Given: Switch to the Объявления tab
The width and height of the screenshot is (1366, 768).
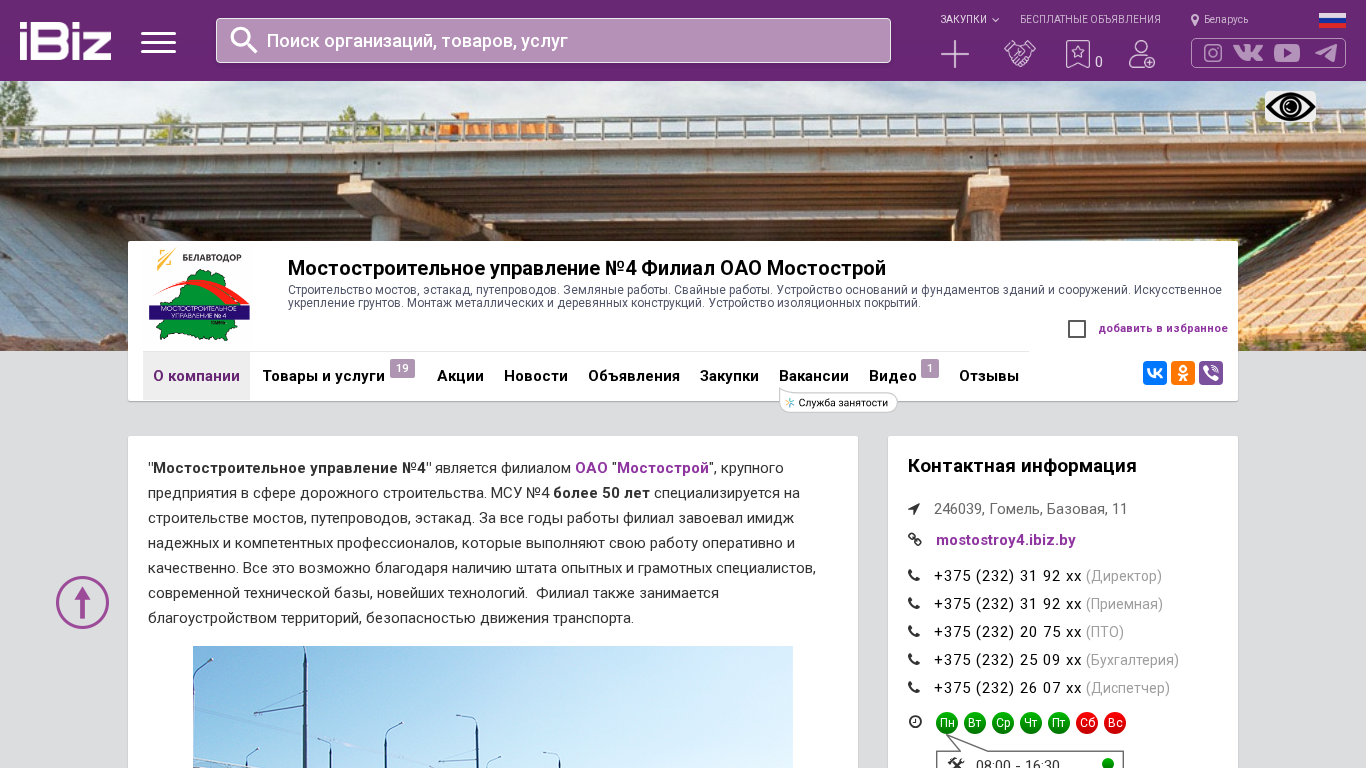Looking at the screenshot, I should (x=634, y=376).
